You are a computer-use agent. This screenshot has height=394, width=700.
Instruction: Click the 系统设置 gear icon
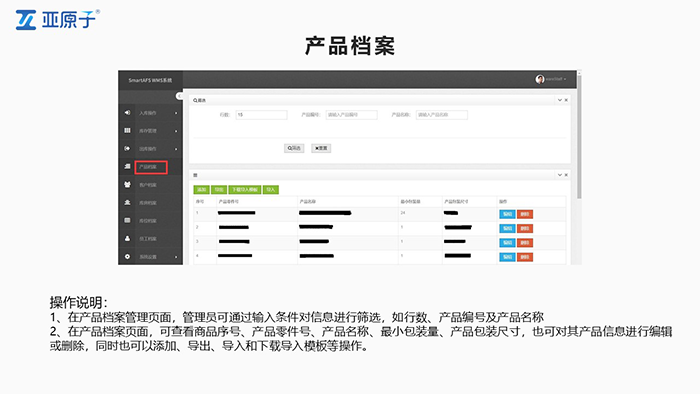coord(127,257)
